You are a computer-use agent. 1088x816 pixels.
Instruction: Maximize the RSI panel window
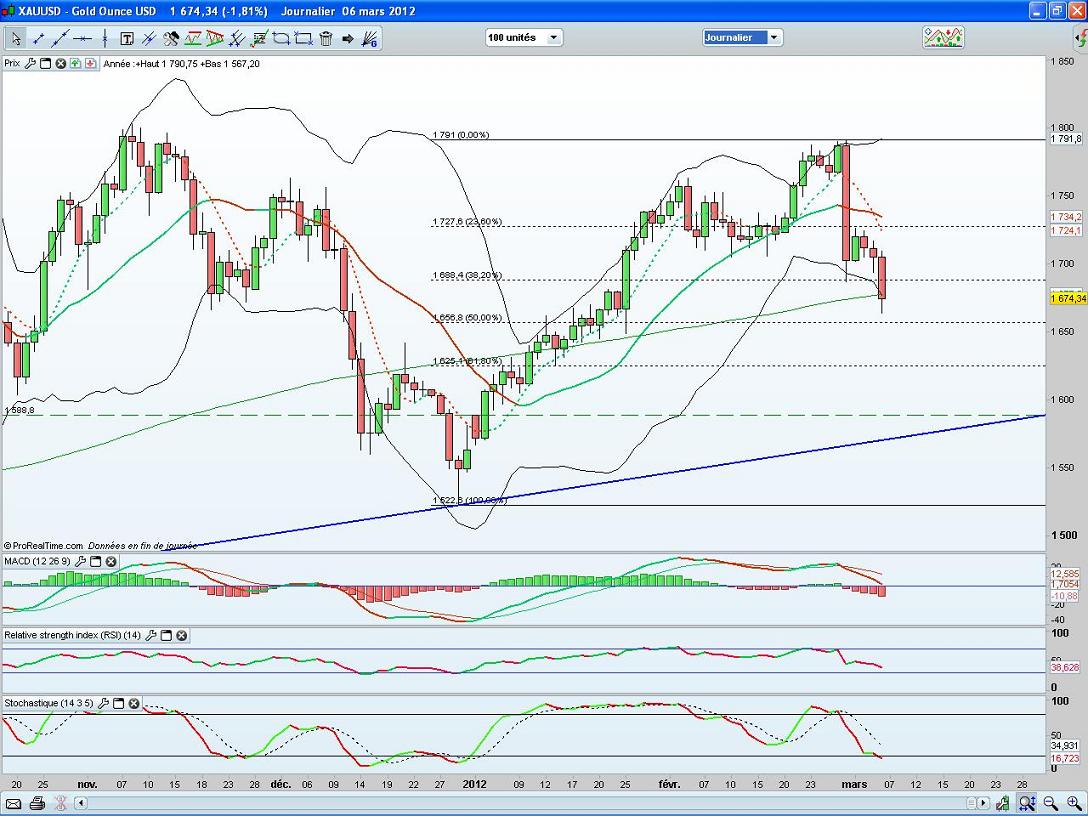(165, 635)
